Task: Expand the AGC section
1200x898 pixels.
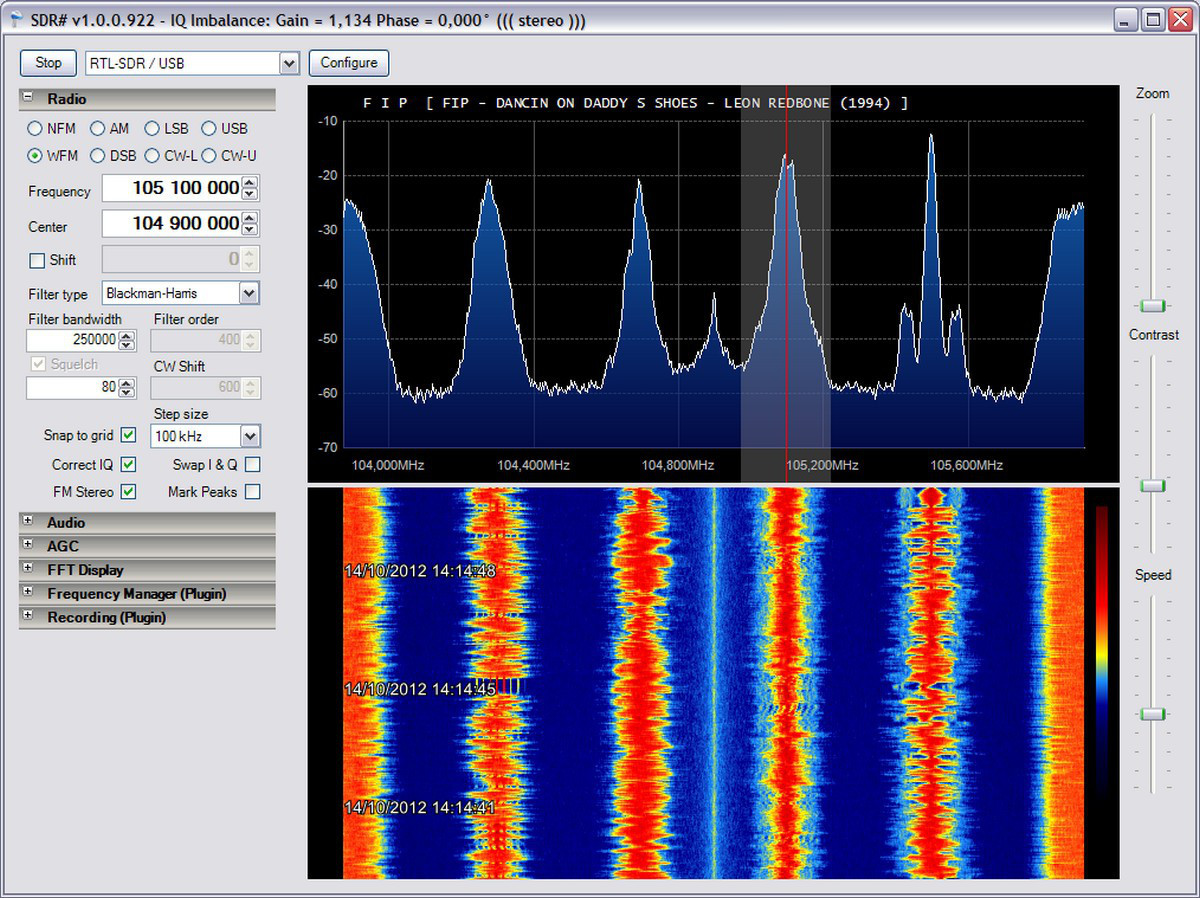Action: (x=28, y=546)
